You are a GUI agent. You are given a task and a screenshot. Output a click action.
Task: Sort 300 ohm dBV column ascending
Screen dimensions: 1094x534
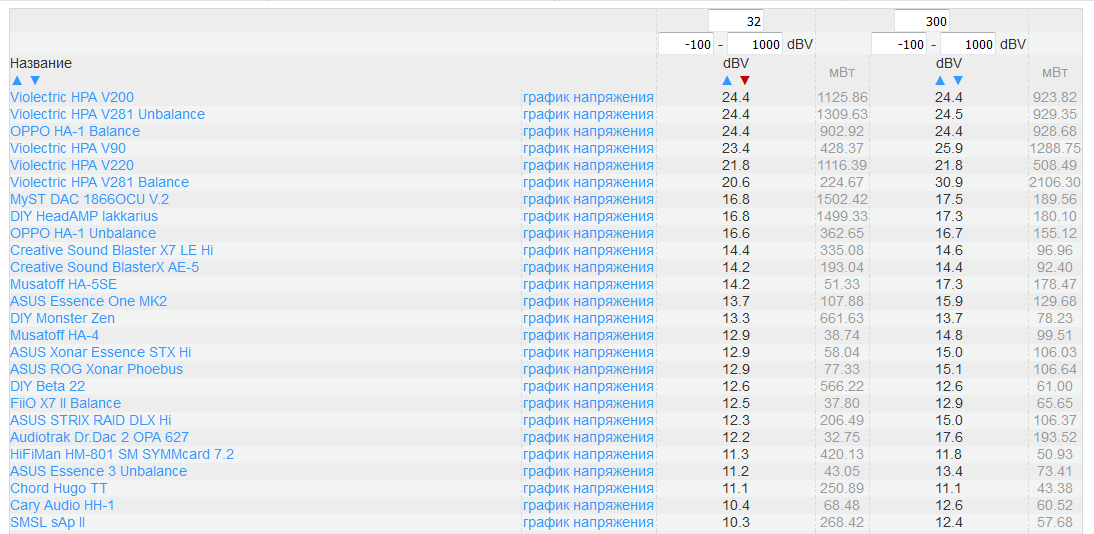[941, 80]
